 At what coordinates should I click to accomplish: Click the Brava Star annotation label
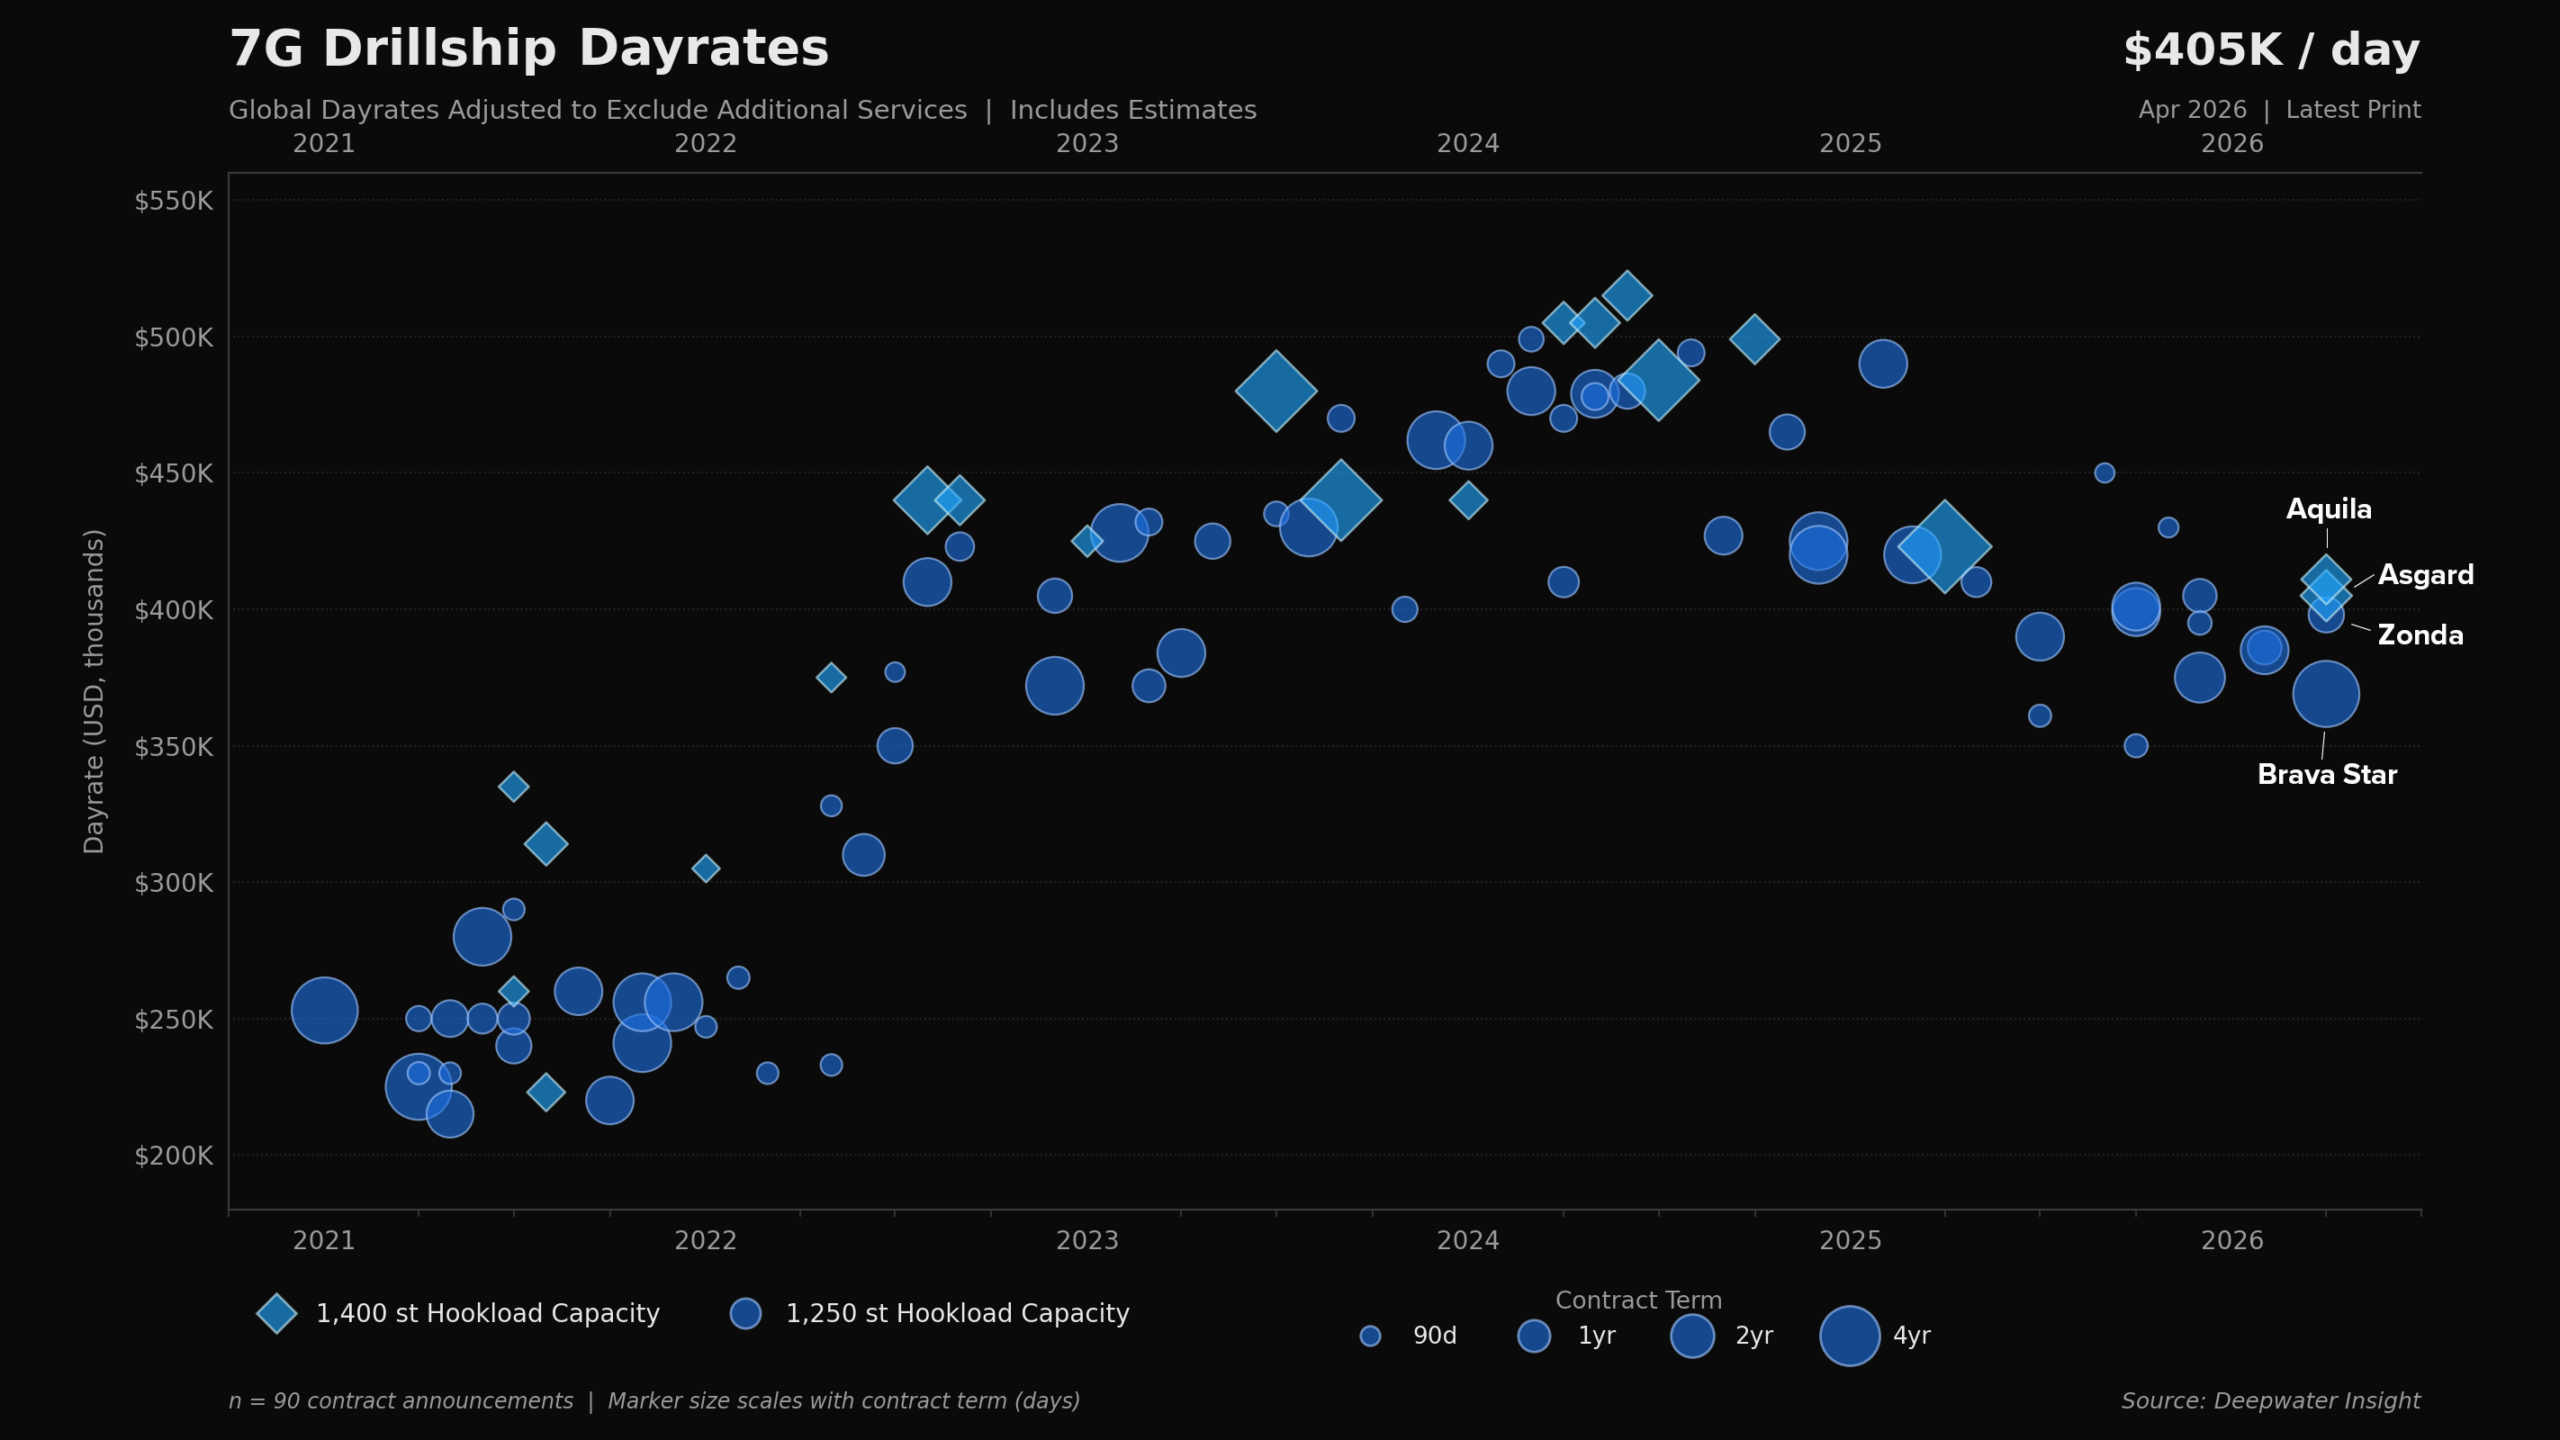pyautogui.click(x=2326, y=775)
